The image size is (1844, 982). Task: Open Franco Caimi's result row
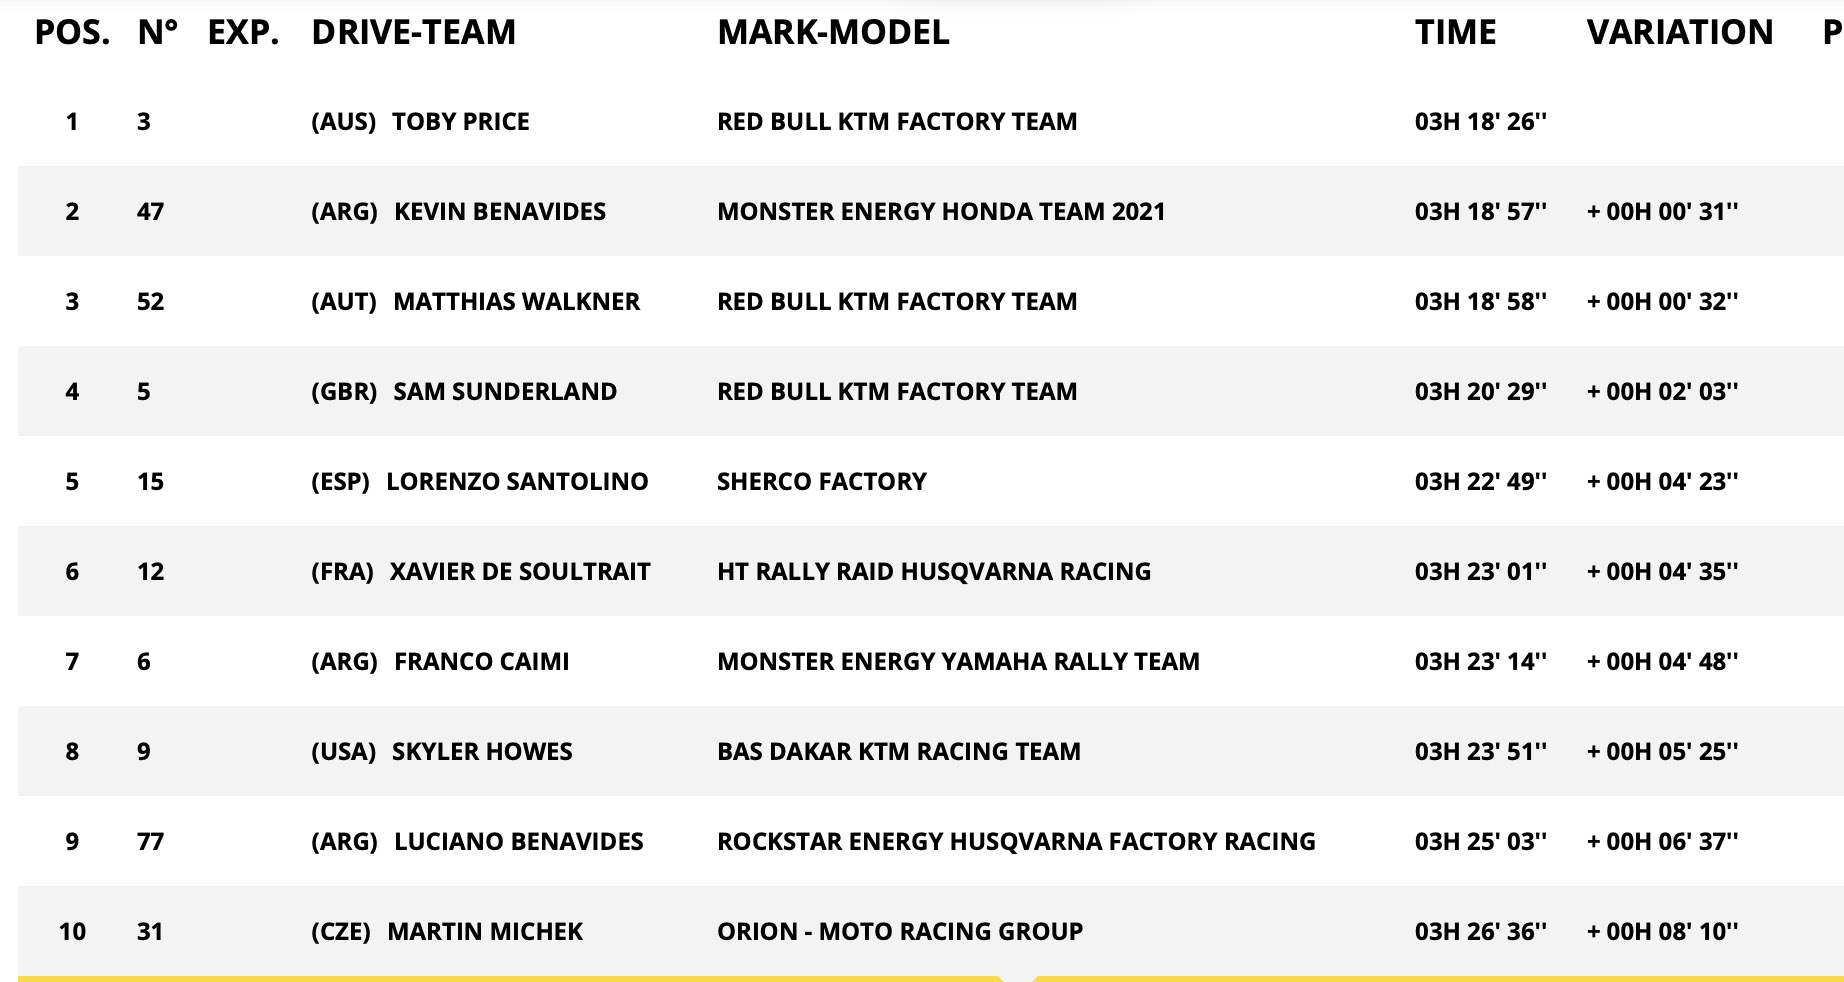tap(481, 662)
